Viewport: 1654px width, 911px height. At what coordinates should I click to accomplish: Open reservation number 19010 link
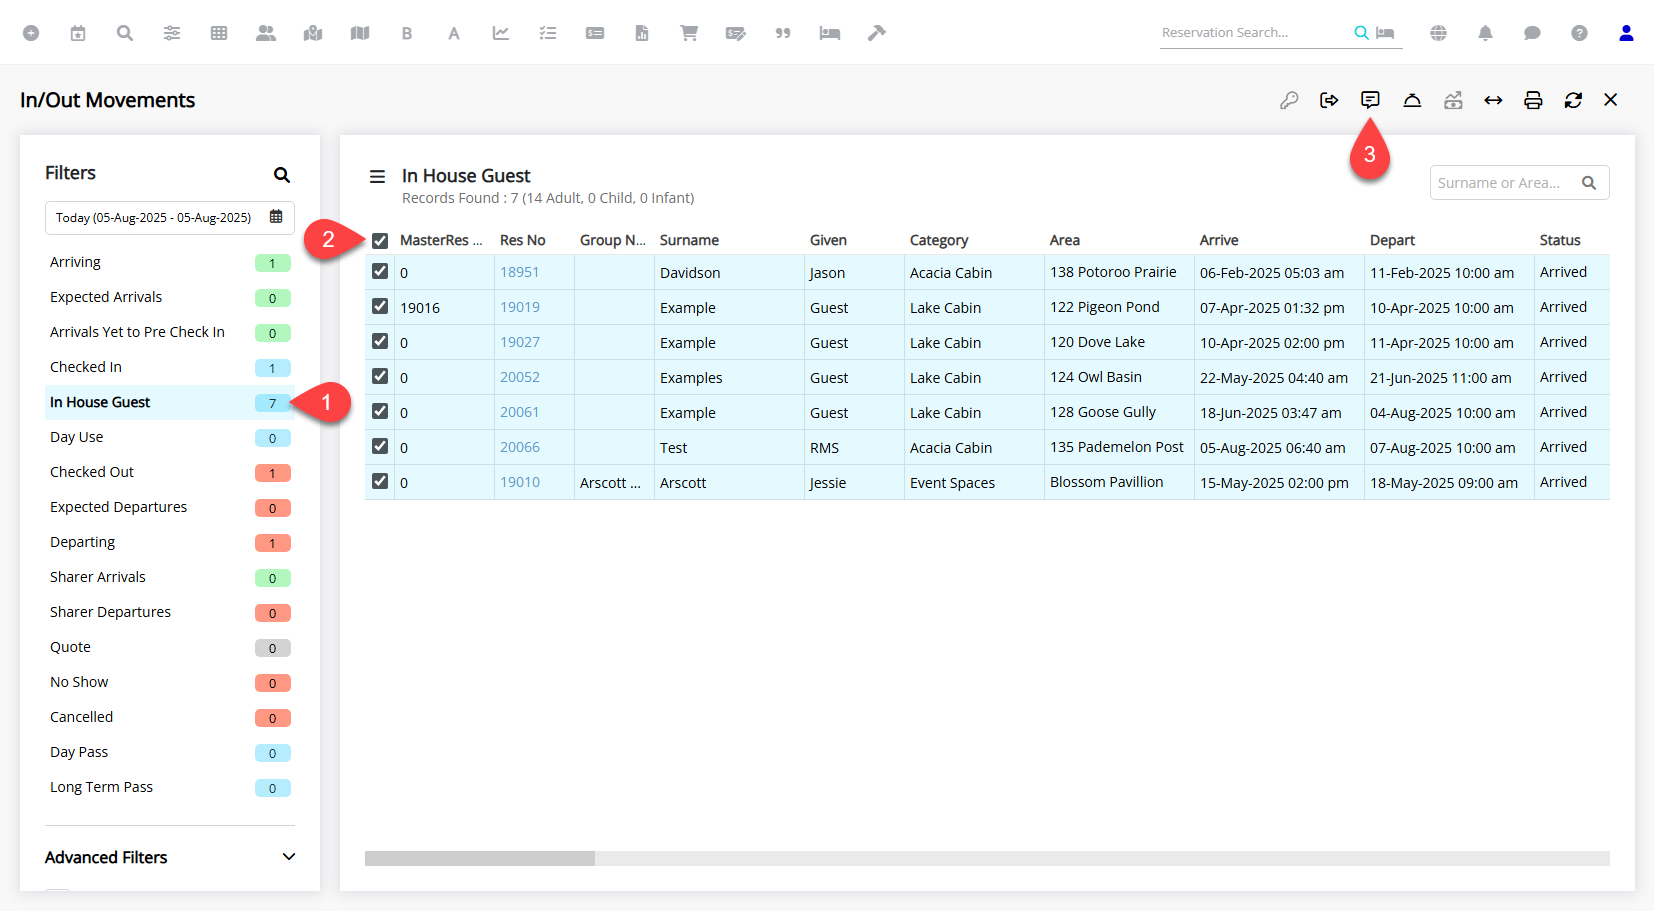point(520,482)
